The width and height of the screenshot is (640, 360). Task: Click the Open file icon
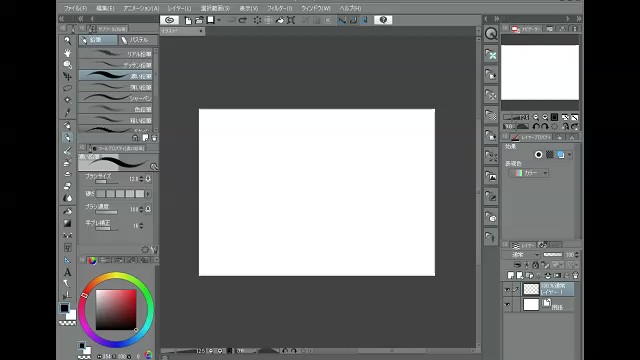(199, 20)
